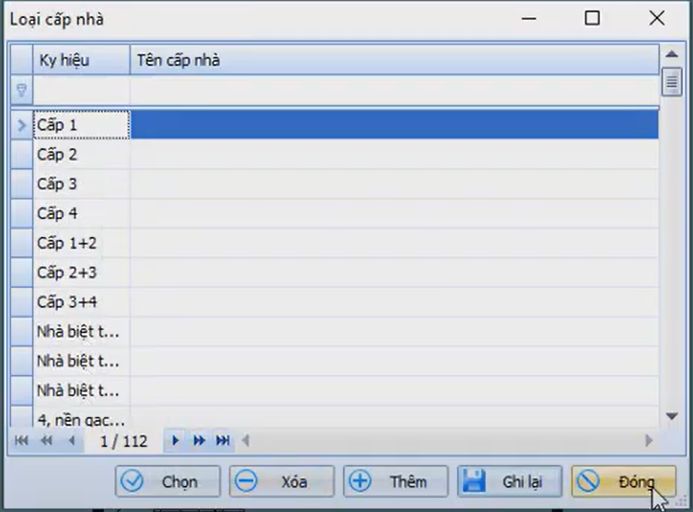The height and width of the screenshot is (512, 693).
Task: Select the Cấp 2 row
Action: point(81,155)
